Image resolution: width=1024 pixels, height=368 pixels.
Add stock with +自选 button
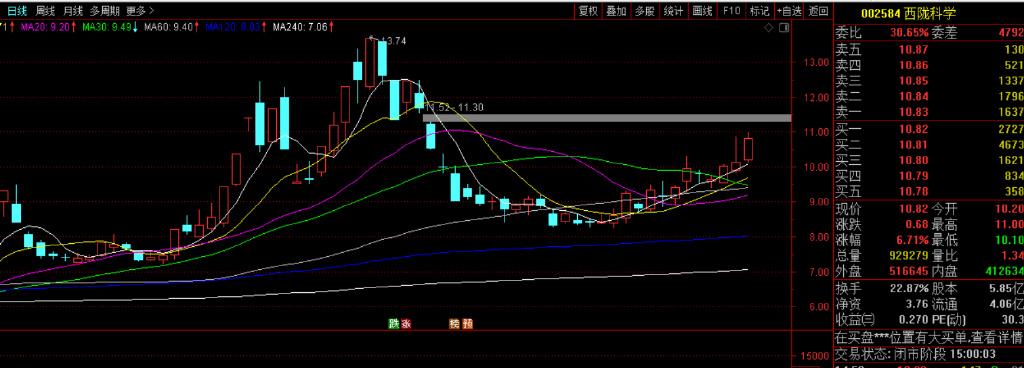click(x=789, y=10)
